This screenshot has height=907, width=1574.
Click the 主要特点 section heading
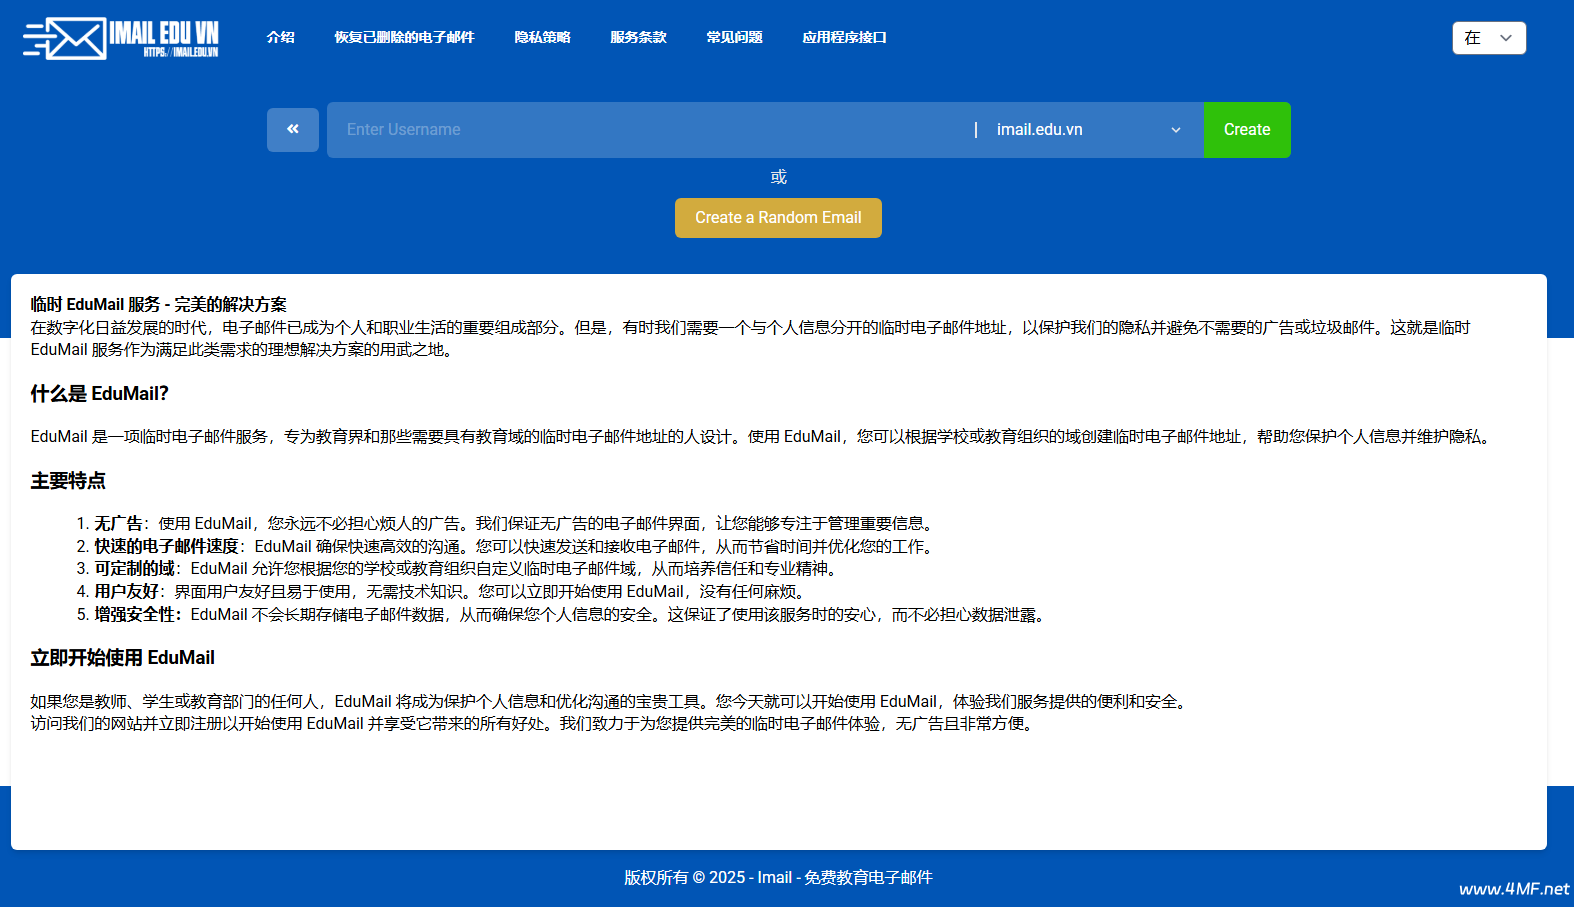68,481
